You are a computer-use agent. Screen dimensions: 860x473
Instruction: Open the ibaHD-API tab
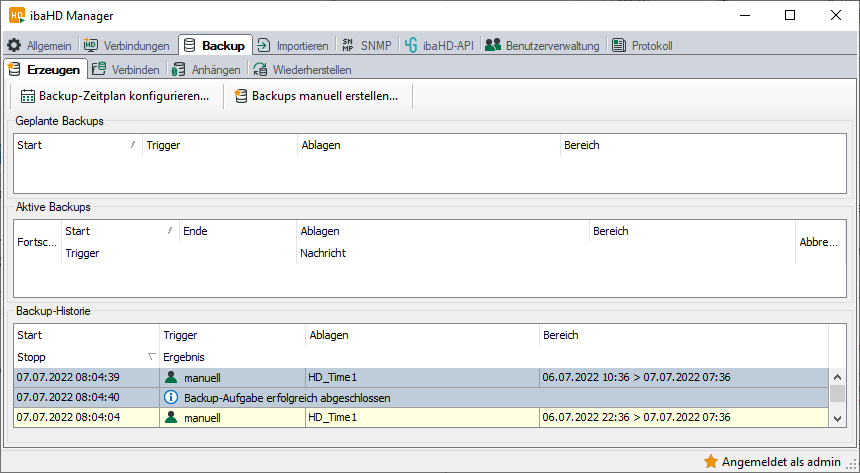pyautogui.click(x=438, y=46)
